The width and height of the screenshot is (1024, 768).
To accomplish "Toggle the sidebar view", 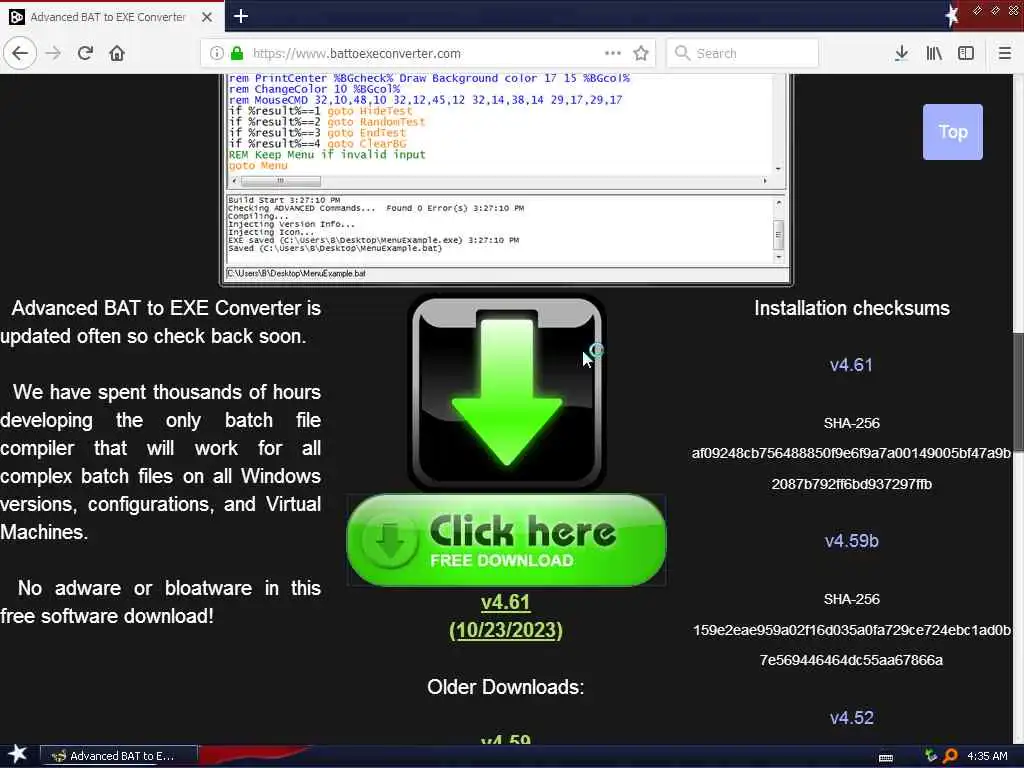I will pos(966,53).
